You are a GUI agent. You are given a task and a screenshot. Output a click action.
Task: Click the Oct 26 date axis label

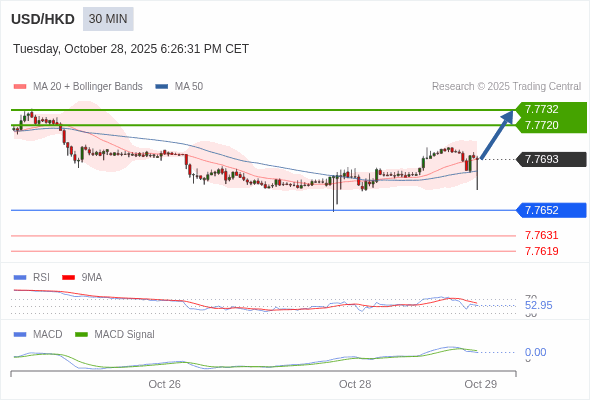[x=164, y=384]
